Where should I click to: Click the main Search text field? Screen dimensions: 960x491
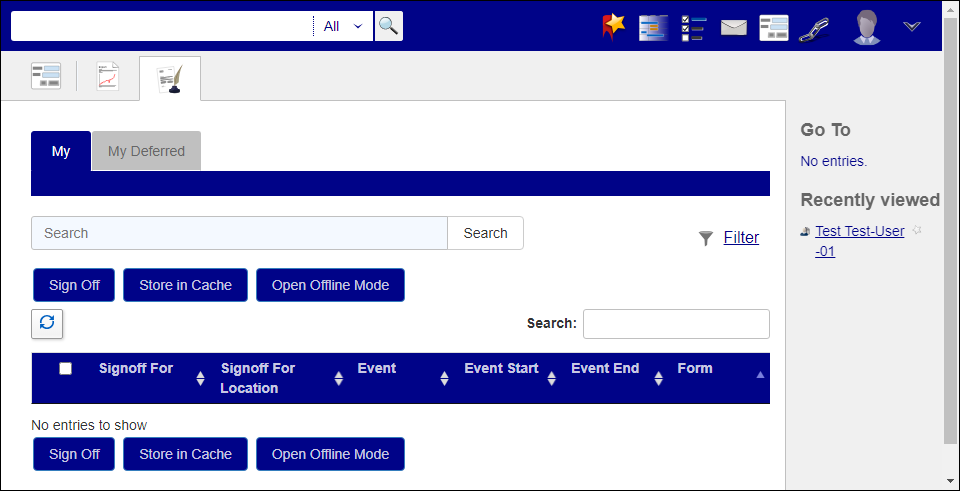point(239,233)
